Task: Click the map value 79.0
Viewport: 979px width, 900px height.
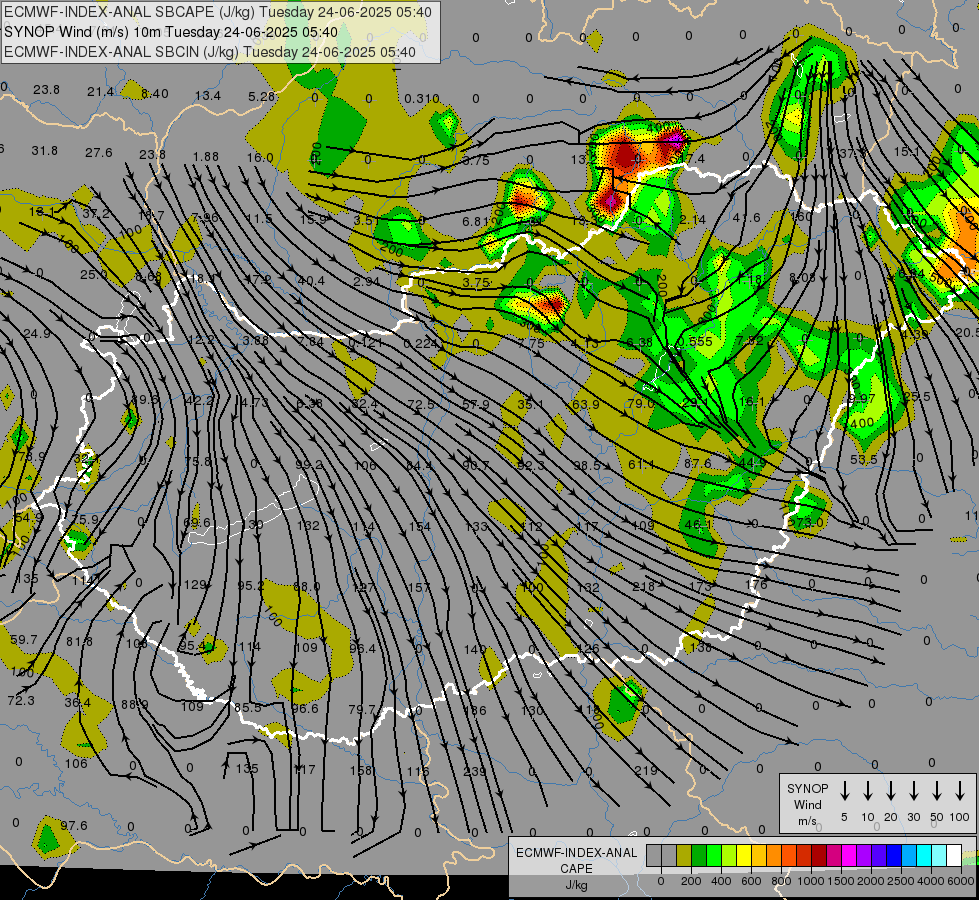Action: [641, 403]
